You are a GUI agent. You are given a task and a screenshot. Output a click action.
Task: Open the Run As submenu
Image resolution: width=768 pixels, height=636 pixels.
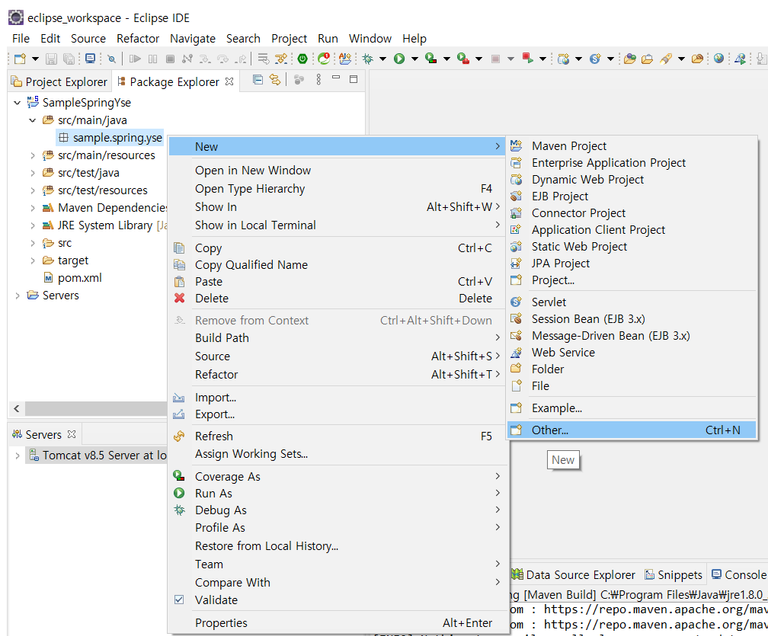[x=338, y=493]
